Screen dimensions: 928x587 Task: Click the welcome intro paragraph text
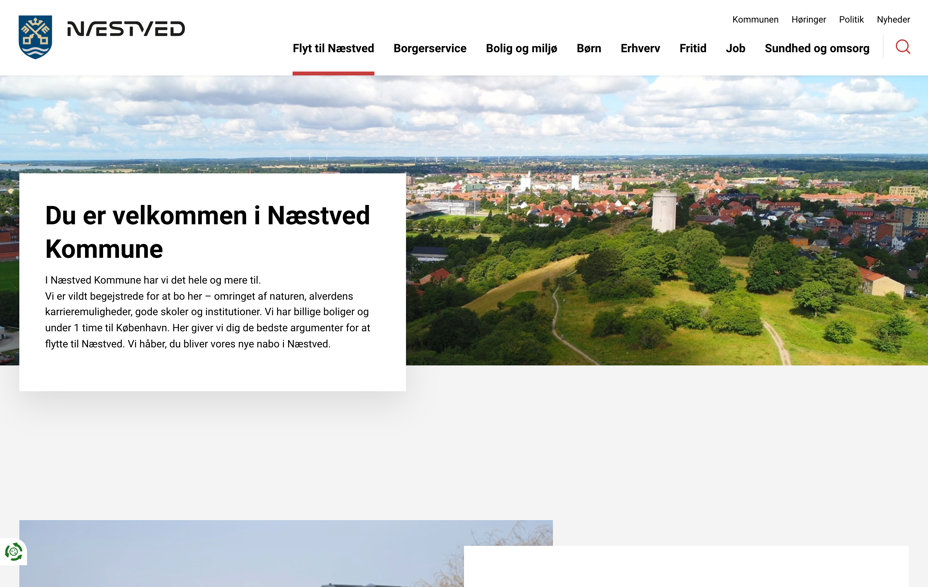[x=207, y=312]
